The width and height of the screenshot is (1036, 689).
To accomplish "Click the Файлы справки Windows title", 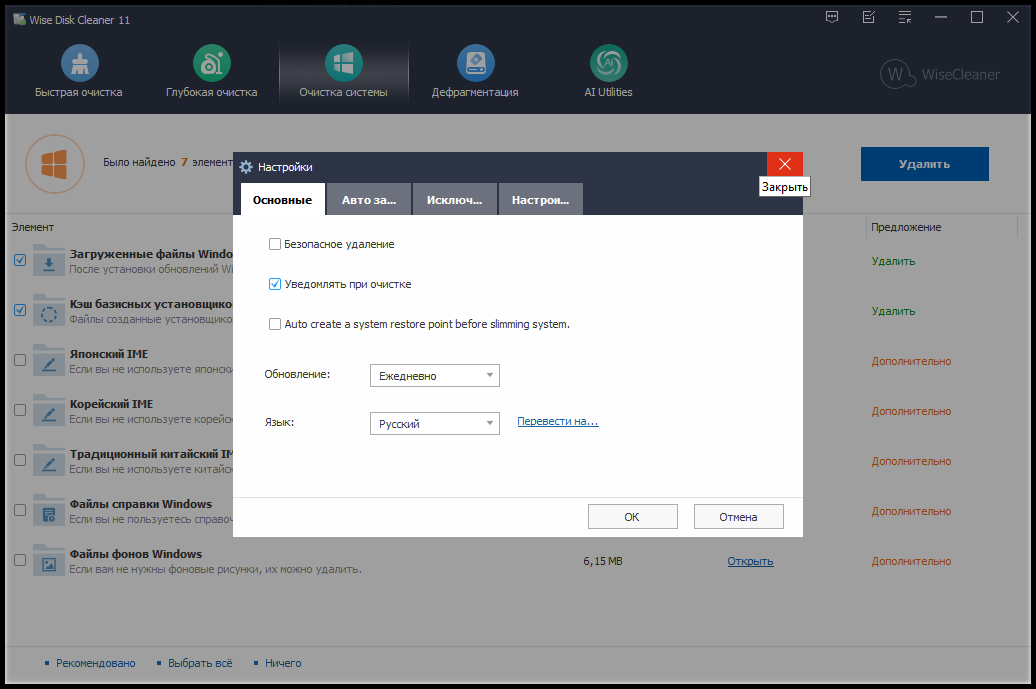I will point(141,504).
